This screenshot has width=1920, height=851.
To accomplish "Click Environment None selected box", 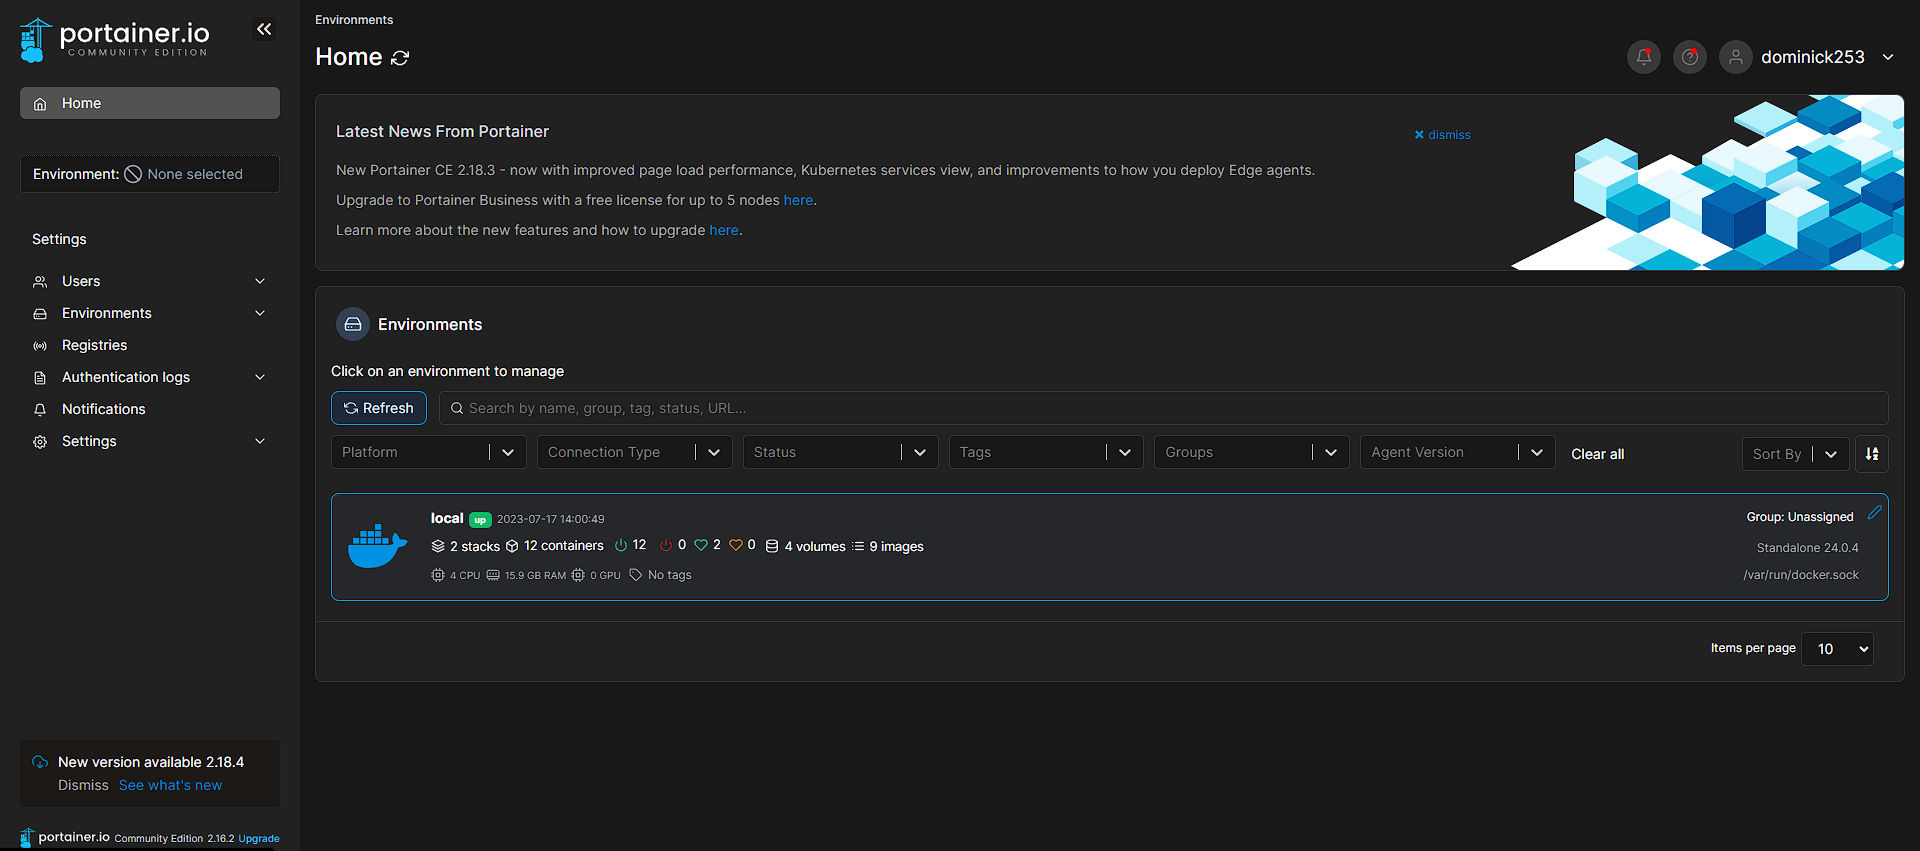I will [150, 174].
